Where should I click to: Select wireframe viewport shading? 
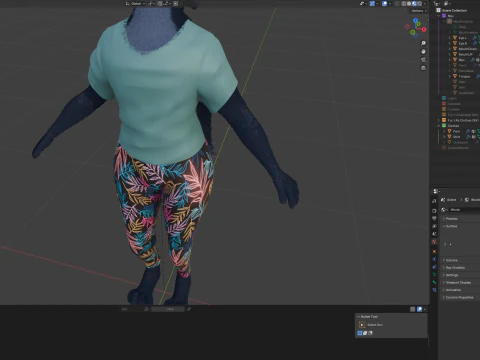[404, 4]
